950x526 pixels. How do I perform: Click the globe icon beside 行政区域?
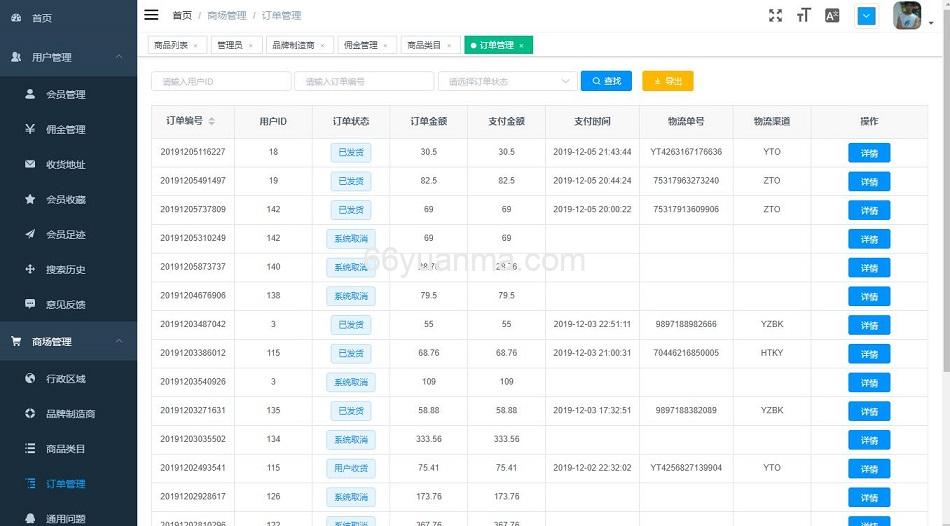[x=30, y=378]
